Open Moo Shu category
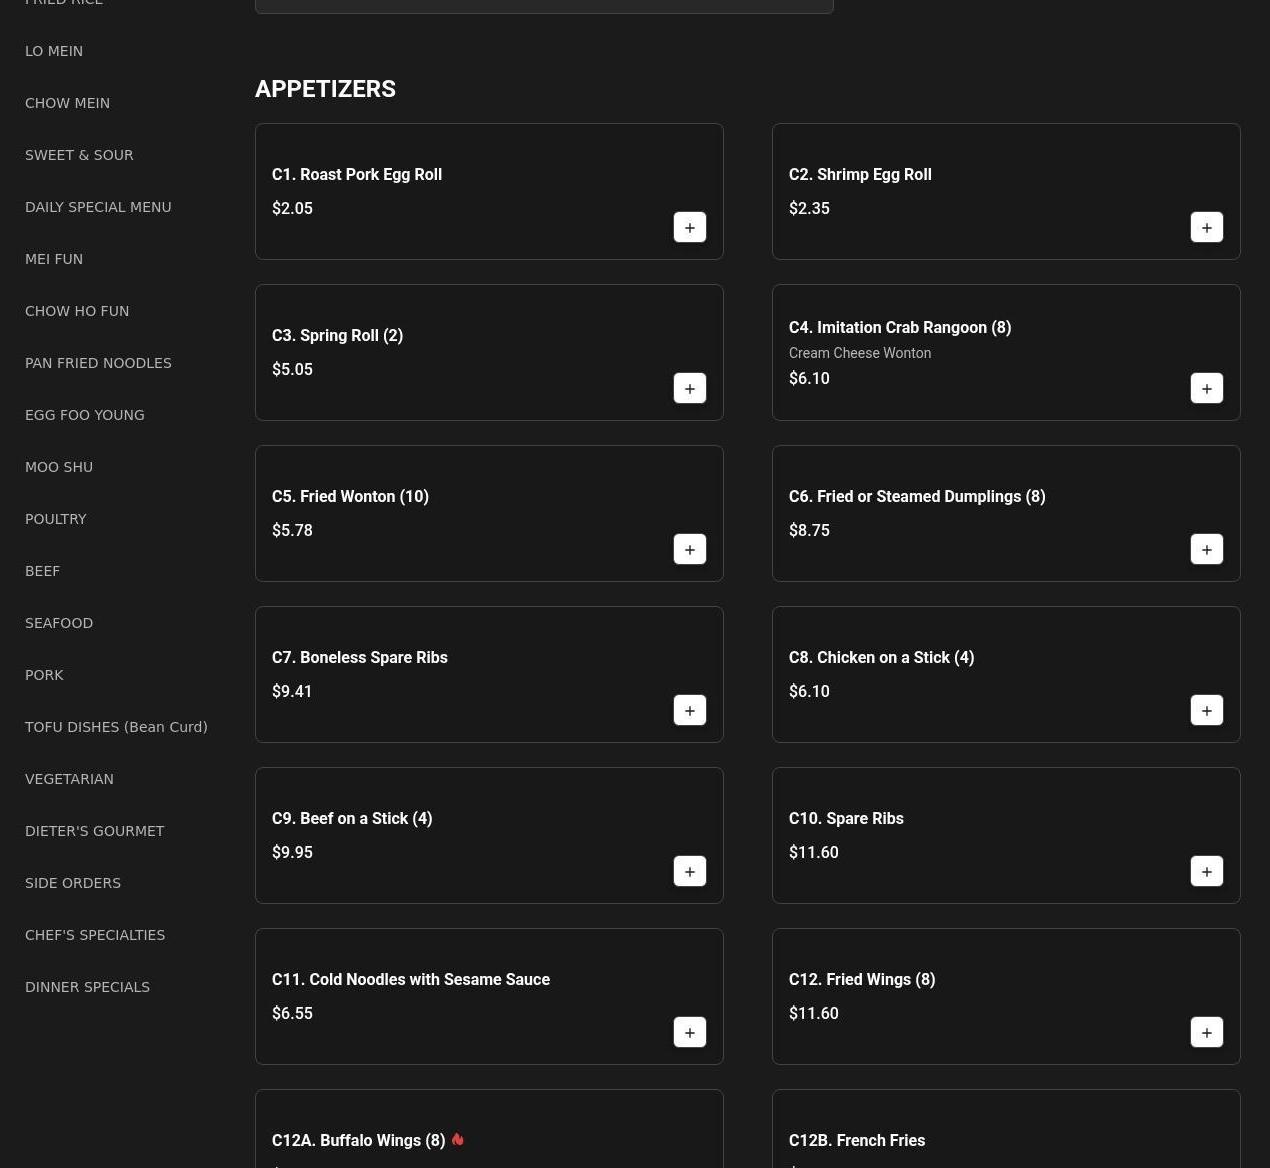 [x=59, y=467]
